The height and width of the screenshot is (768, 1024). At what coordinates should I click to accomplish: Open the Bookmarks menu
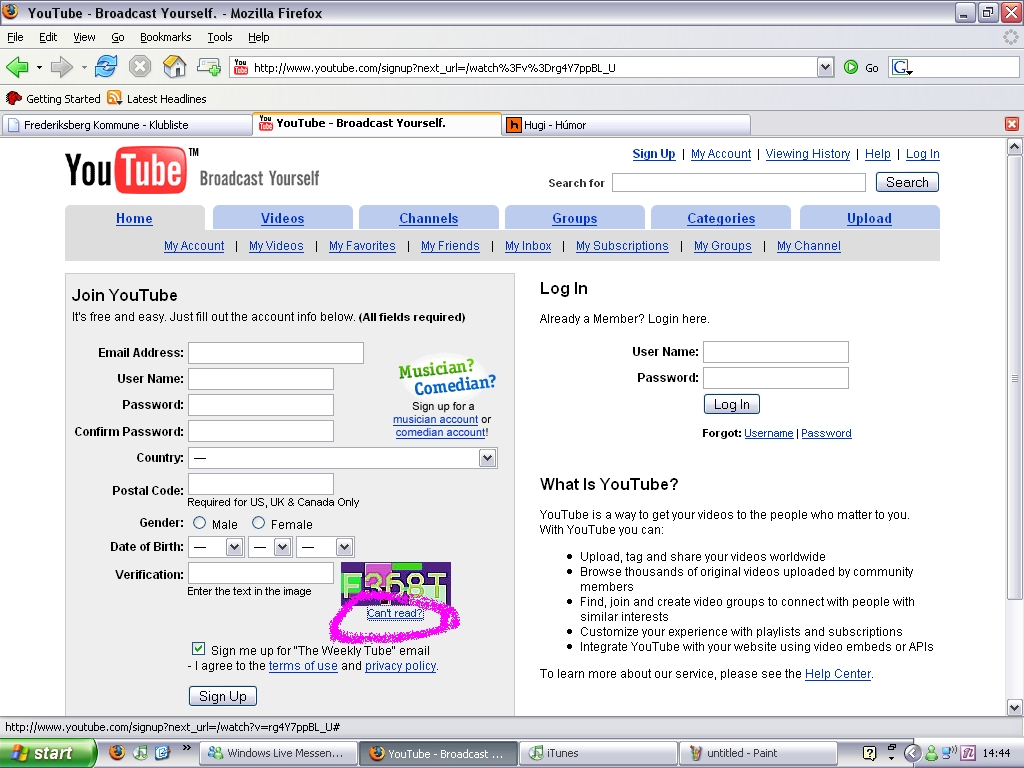[x=165, y=37]
